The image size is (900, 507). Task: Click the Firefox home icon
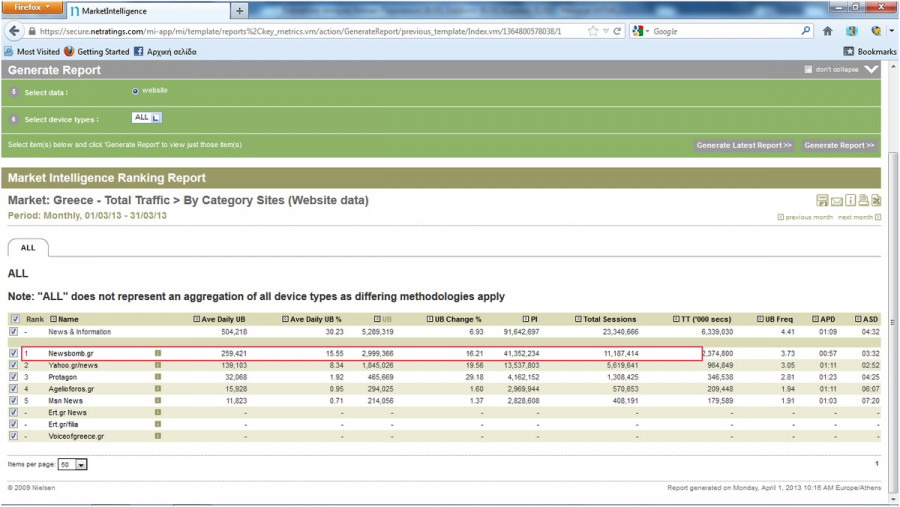click(827, 31)
